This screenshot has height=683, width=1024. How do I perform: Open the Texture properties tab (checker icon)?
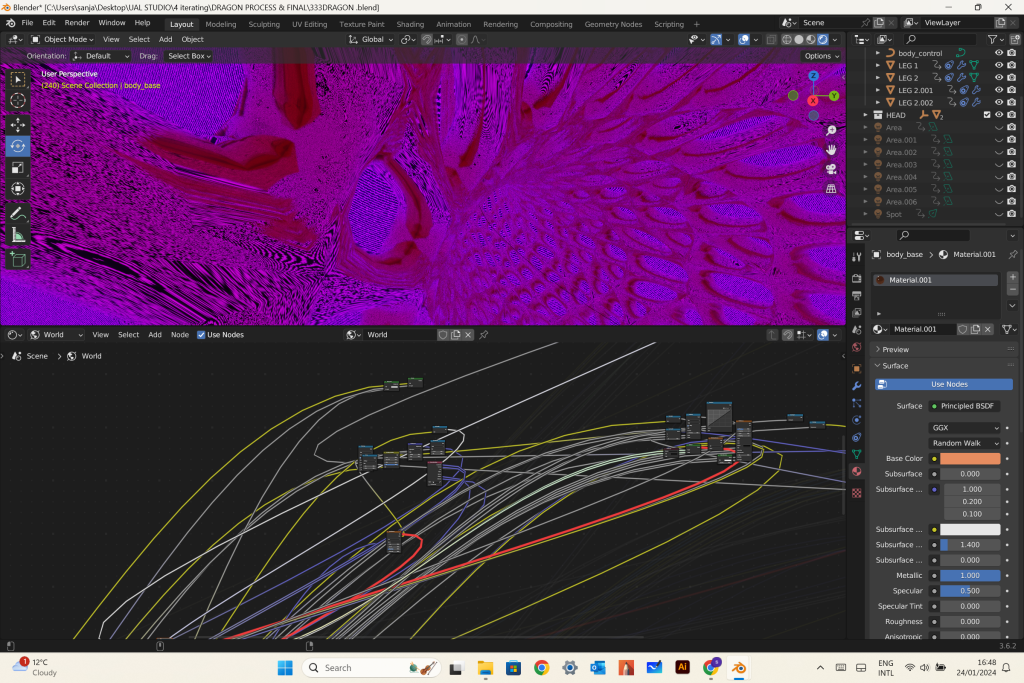pyautogui.click(x=857, y=493)
